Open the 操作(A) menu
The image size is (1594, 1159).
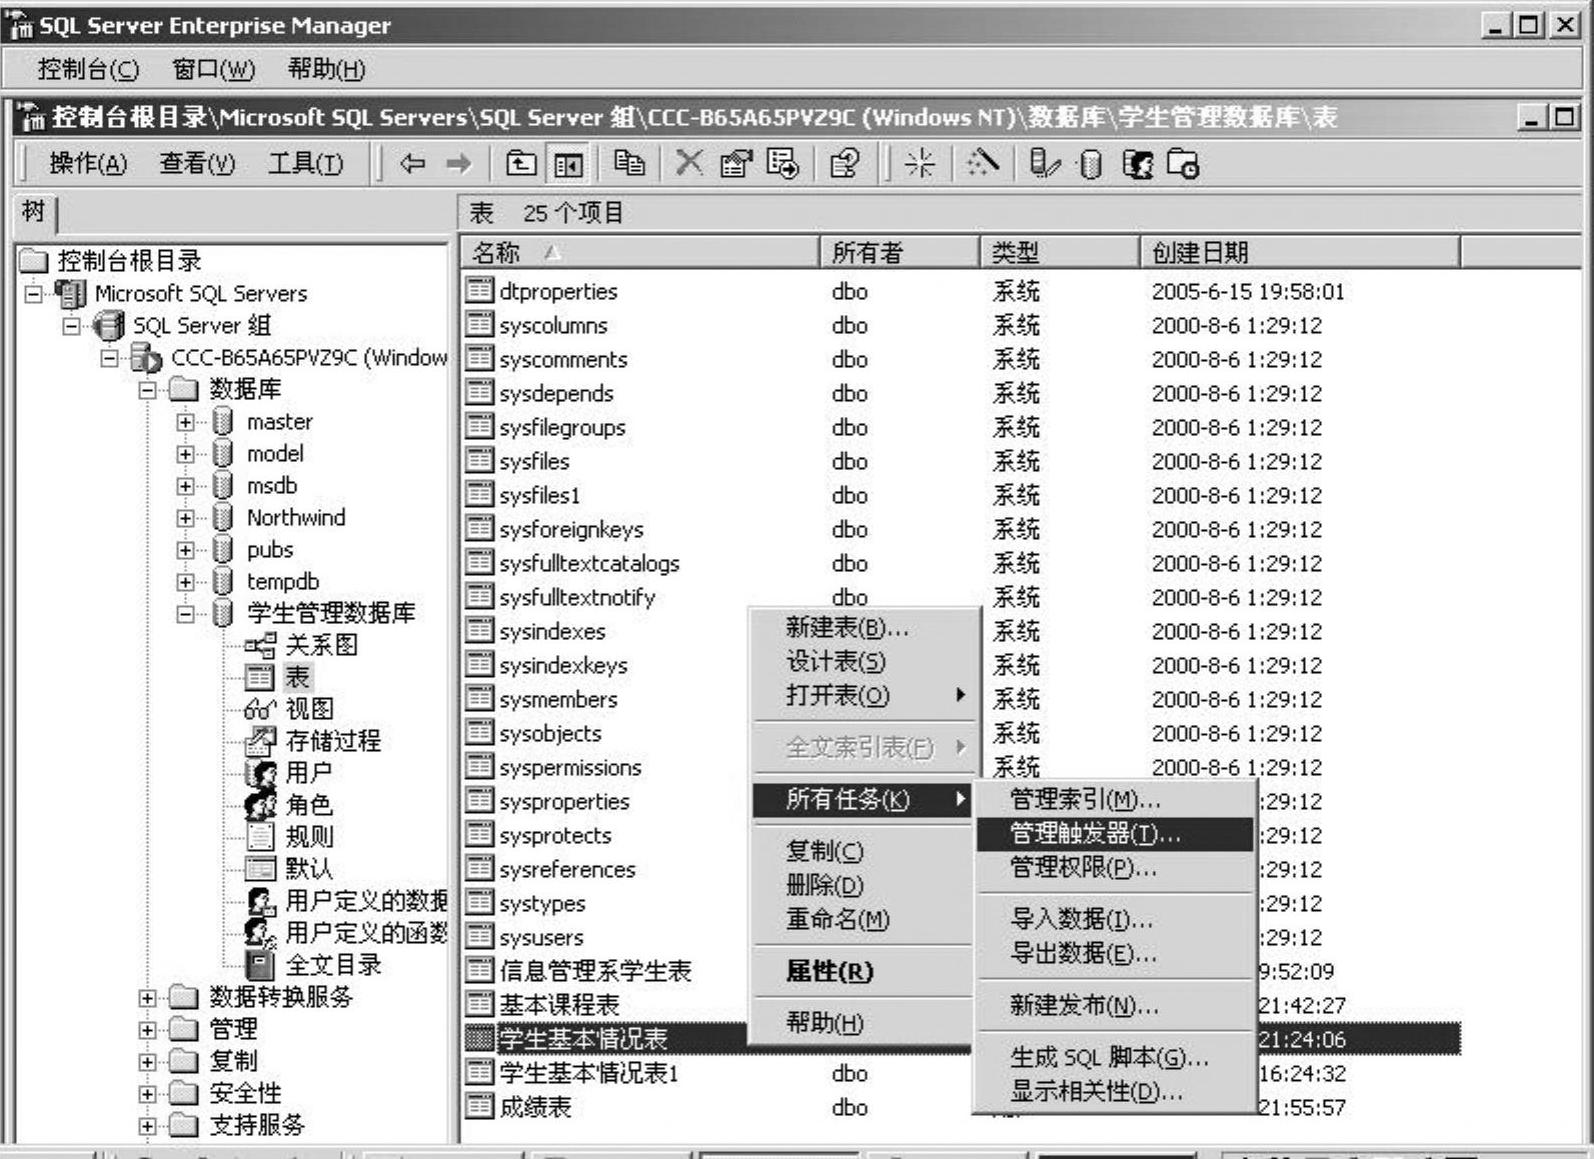click(88, 163)
